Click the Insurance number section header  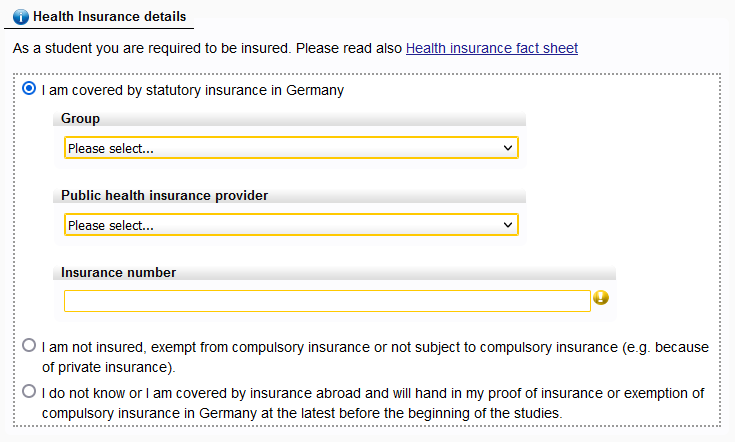coord(119,272)
